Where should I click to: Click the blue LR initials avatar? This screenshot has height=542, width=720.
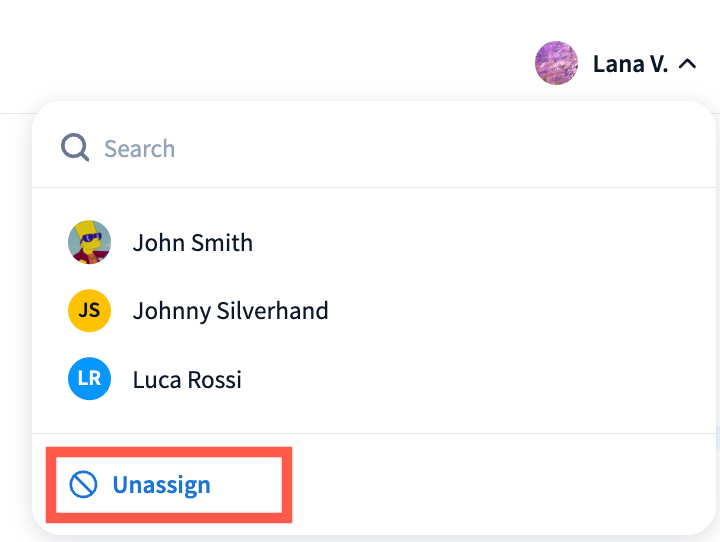coord(89,380)
